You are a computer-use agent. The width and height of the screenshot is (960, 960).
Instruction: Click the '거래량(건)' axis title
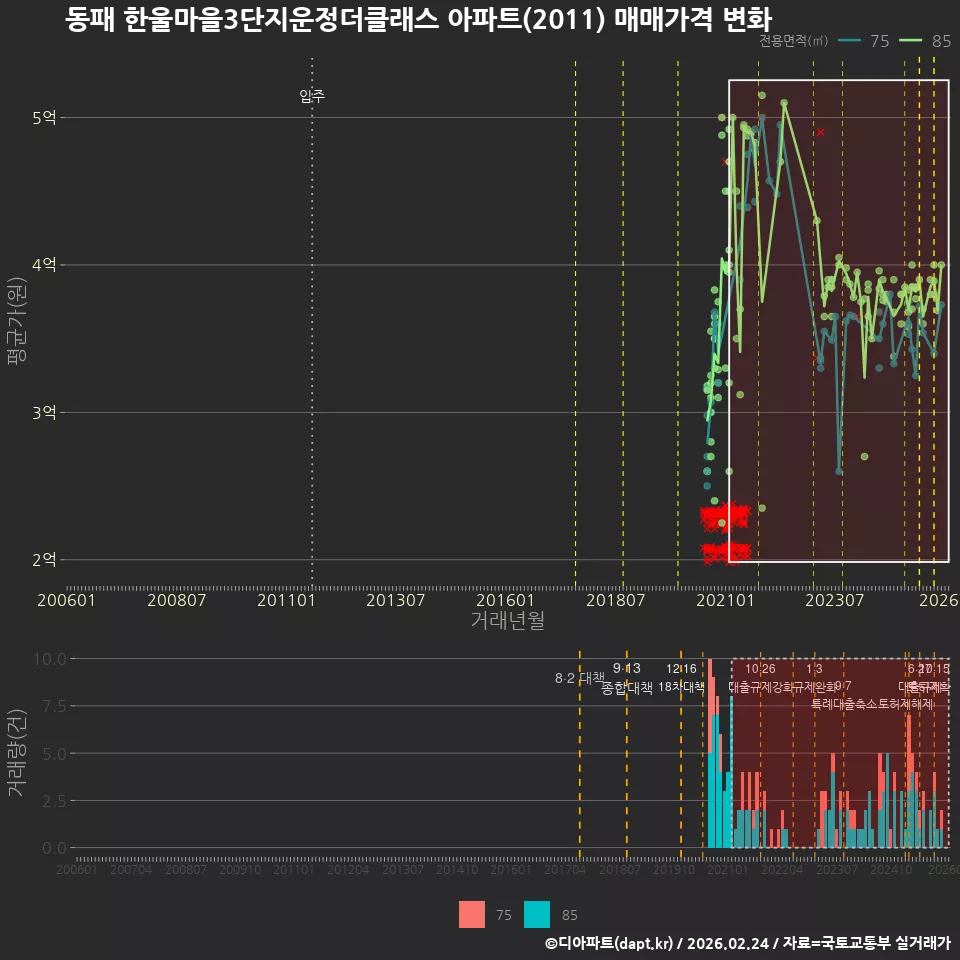(17, 753)
